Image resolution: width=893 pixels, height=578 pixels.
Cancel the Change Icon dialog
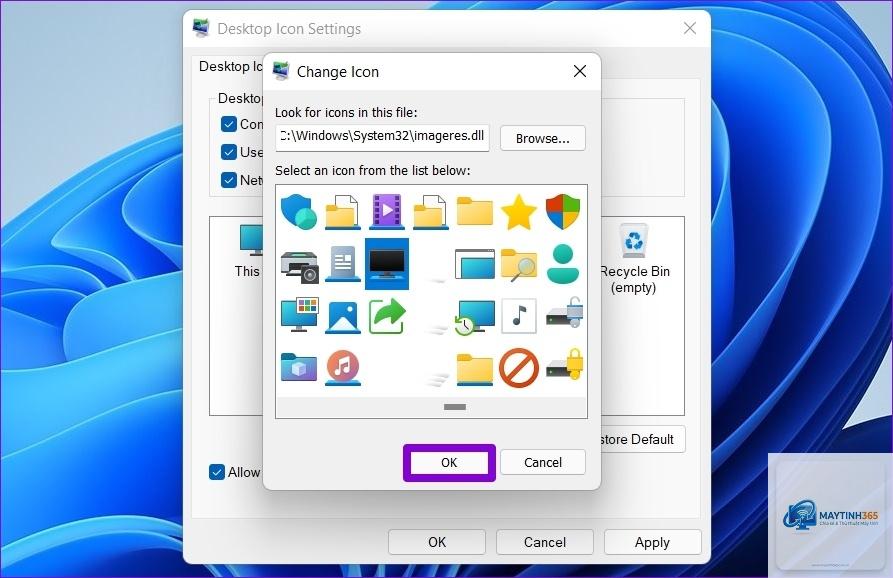coord(542,462)
